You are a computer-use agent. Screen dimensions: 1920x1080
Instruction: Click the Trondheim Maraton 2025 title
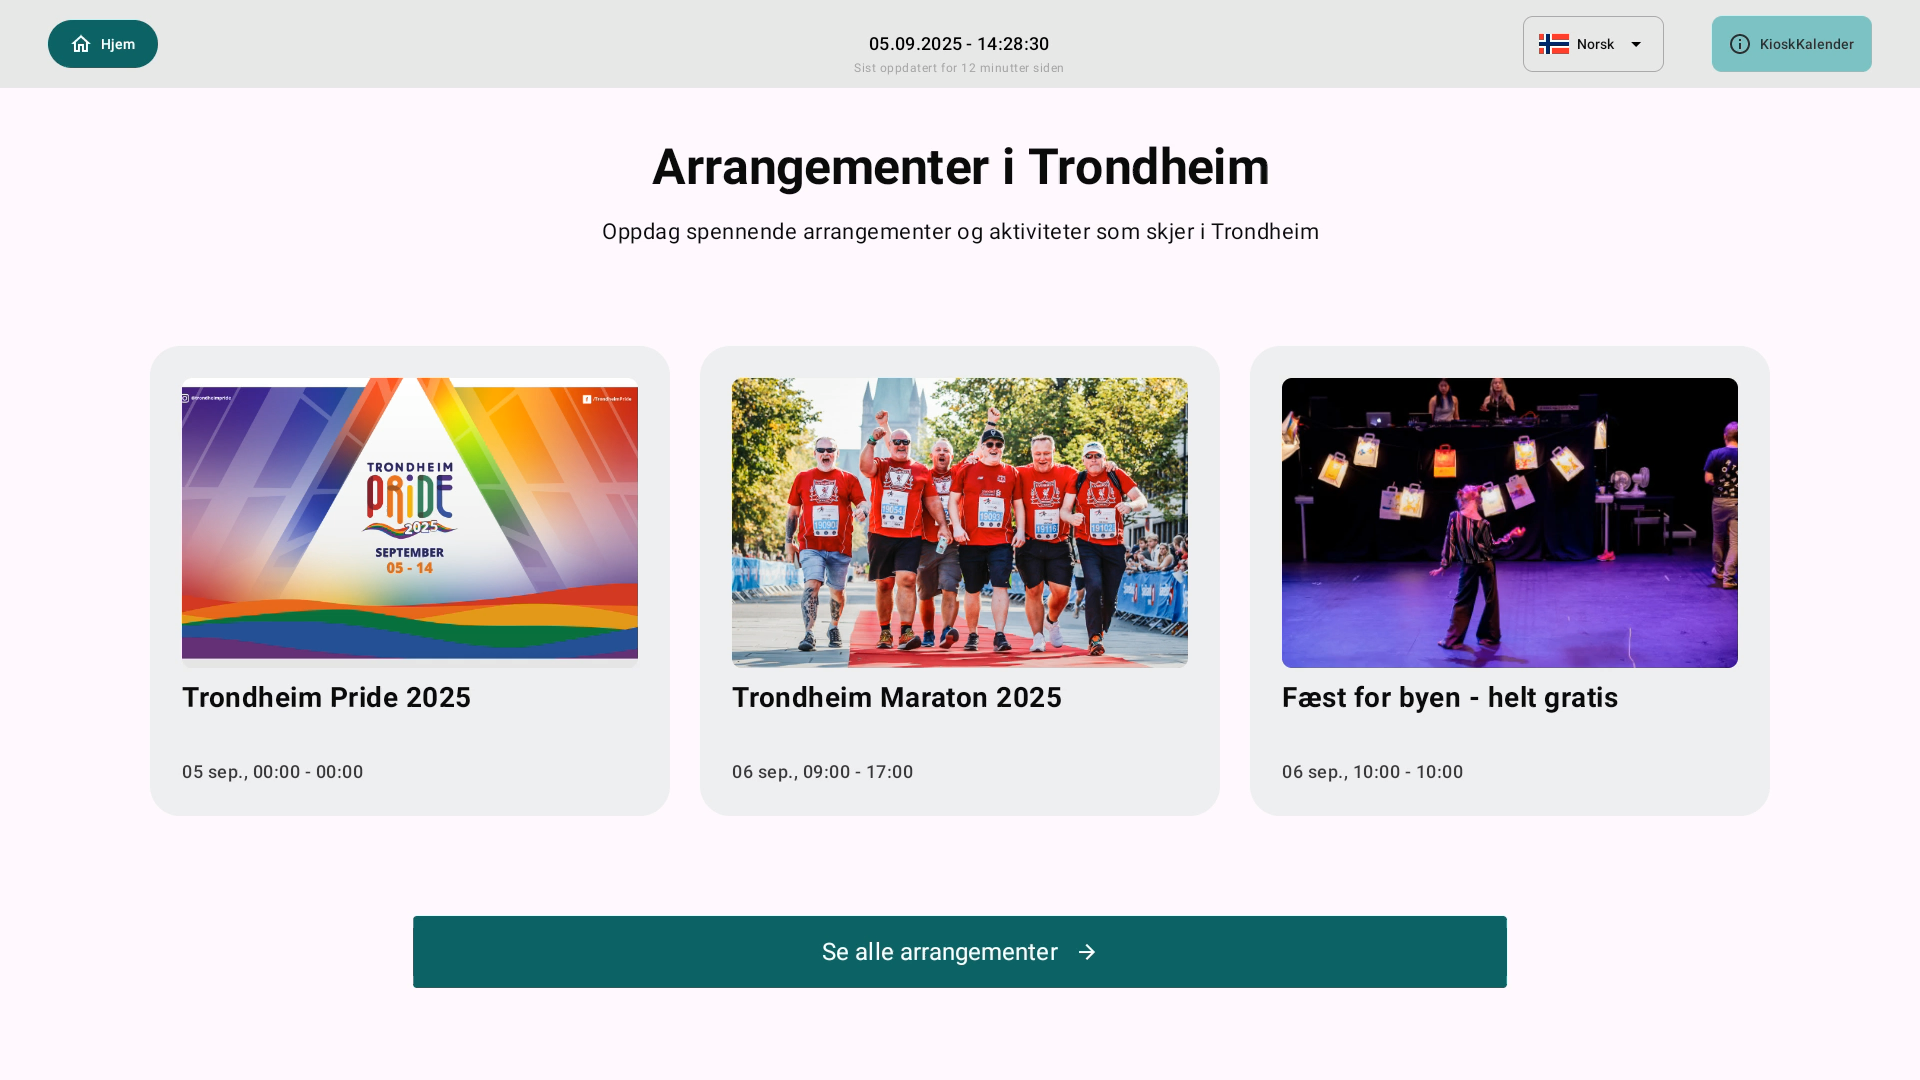896,698
